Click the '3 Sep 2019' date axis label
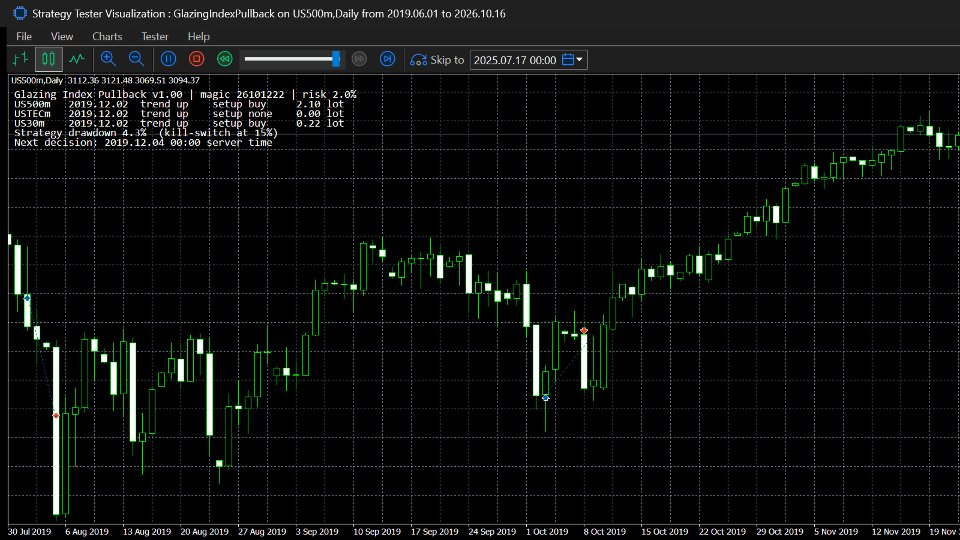 (317, 531)
